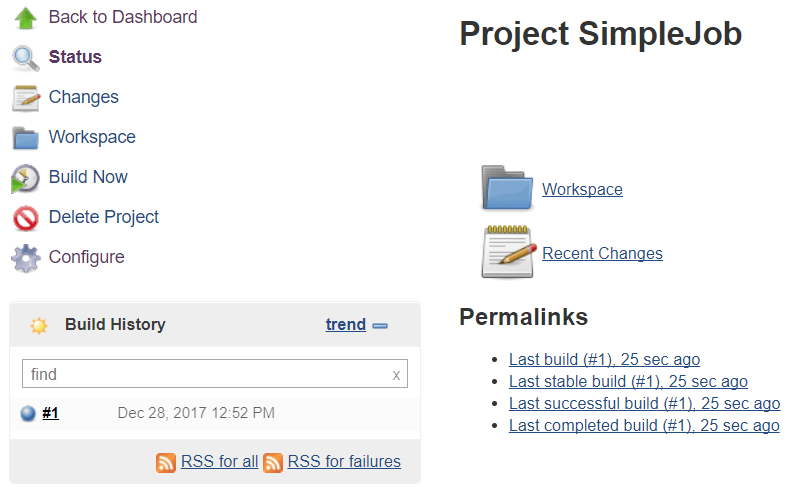
Task: Open the Workspace item in side menu
Action: (x=92, y=137)
